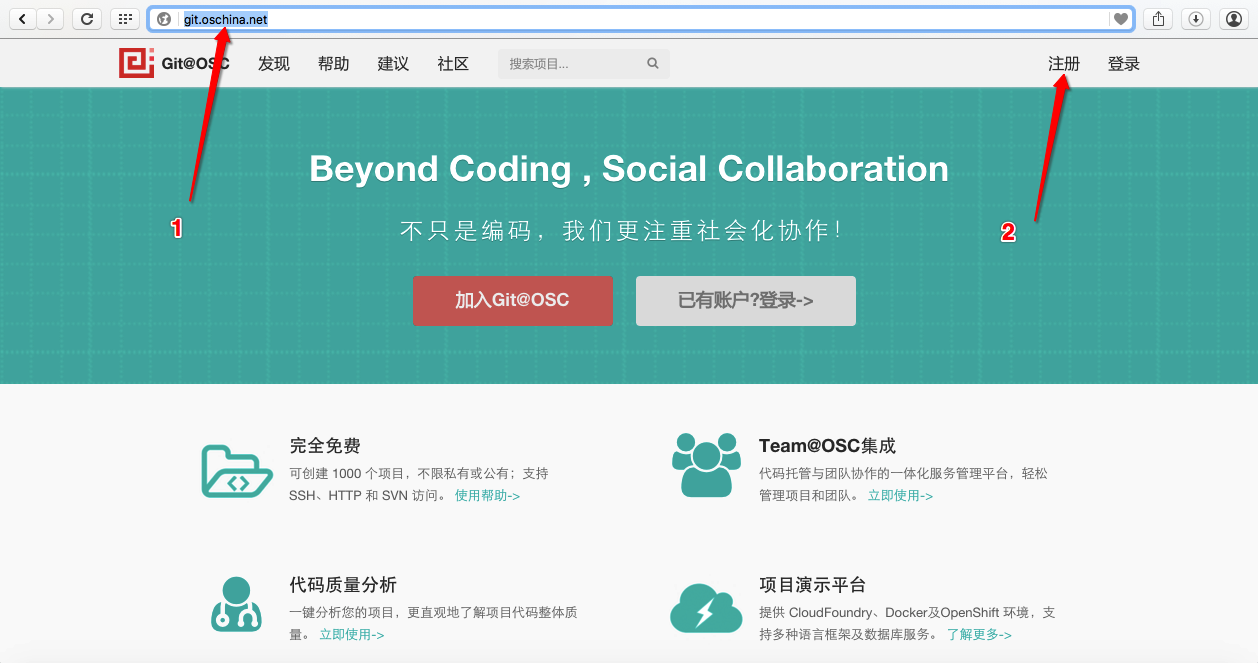
Task: Open 立即使用-> link under Team@OSC集成
Action: coord(900,496)
